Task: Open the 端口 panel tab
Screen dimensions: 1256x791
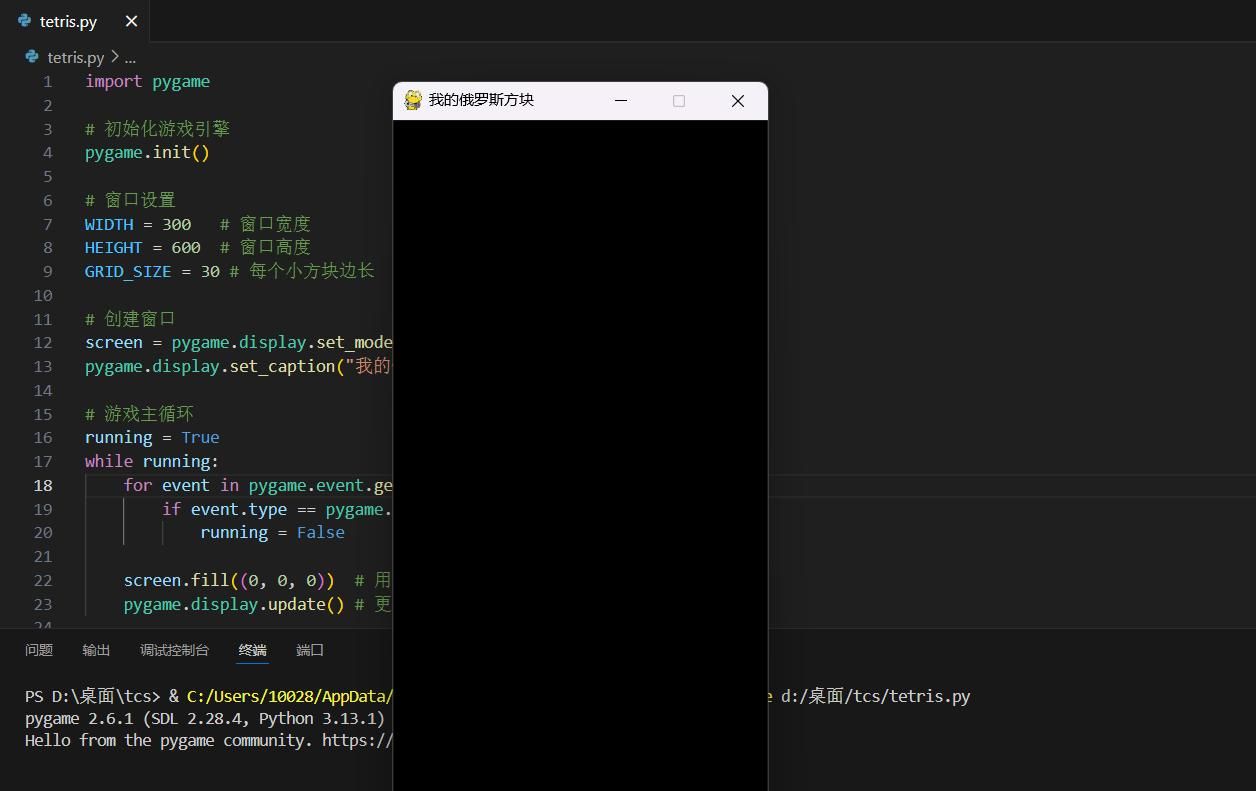Action: click(x=309, y=650)
